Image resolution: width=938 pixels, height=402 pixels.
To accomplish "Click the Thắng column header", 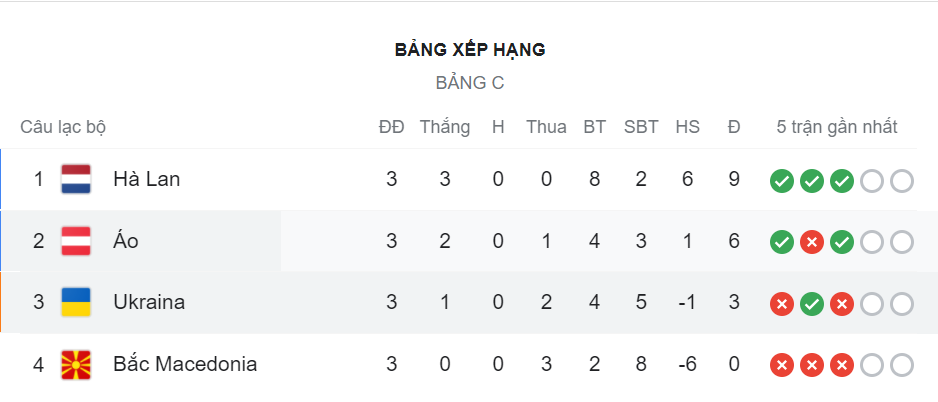I will (444, 127).
